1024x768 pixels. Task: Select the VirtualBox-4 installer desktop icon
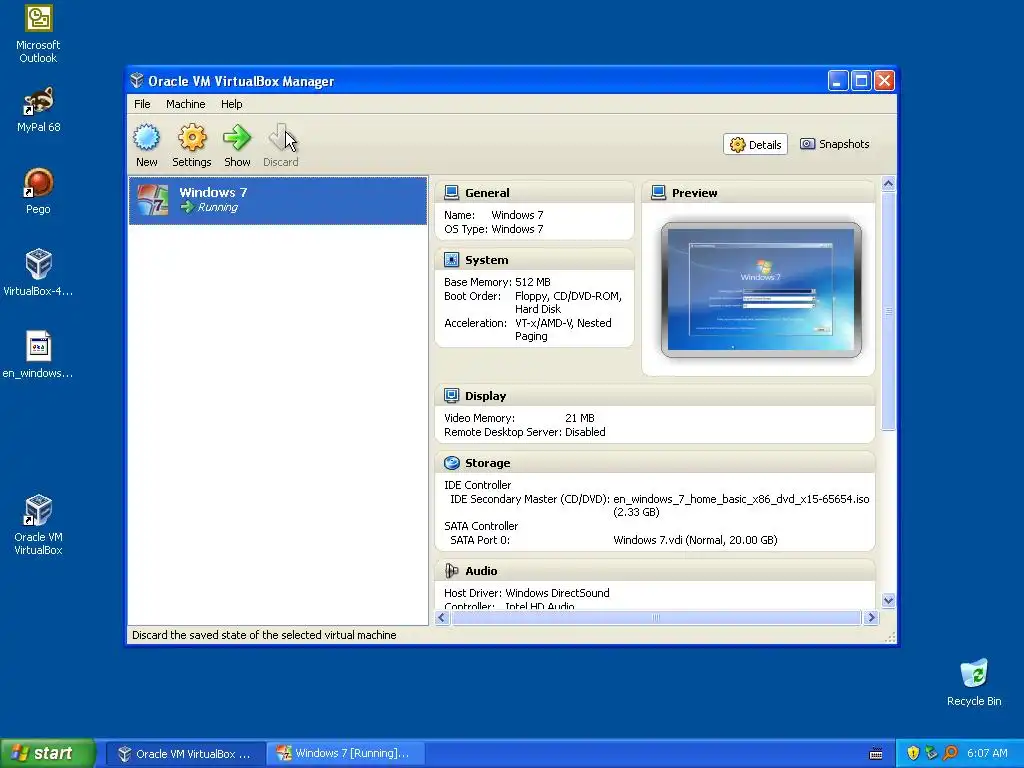point(39,264)
